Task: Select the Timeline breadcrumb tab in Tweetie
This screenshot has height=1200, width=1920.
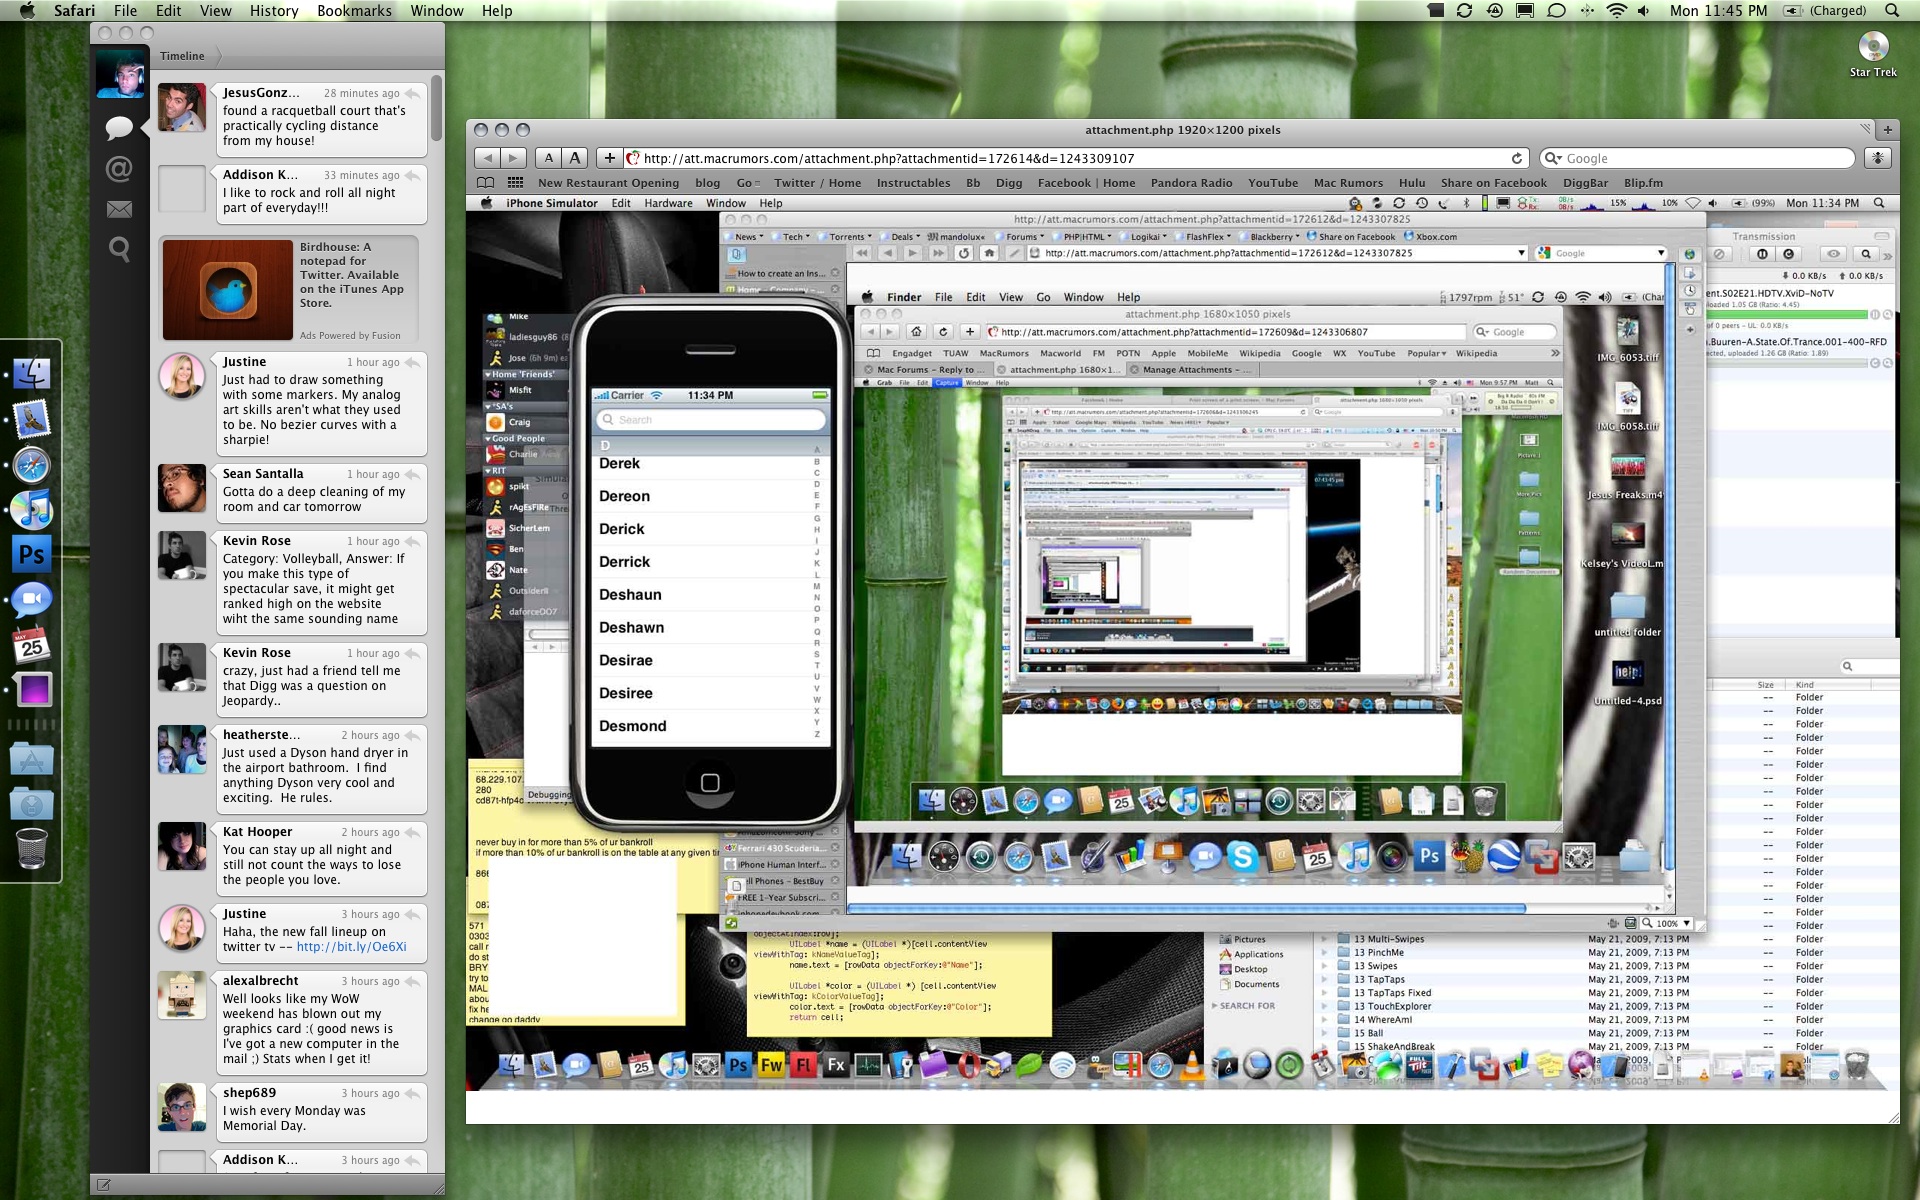Action: click(x=182, y=56)
